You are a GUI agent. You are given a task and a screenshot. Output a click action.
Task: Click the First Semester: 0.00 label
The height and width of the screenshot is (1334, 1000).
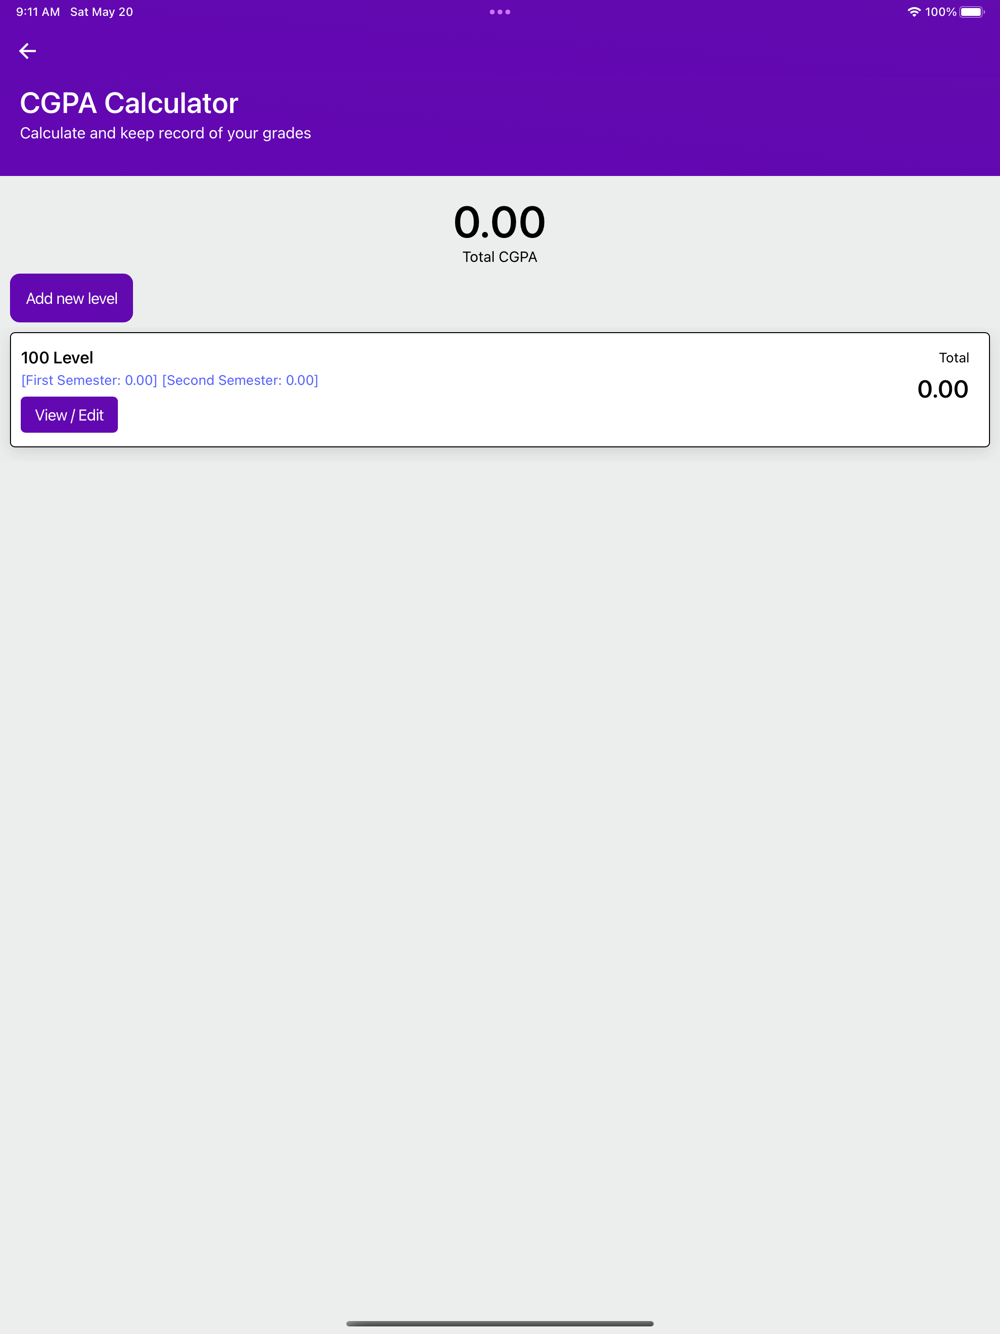(x=89, y=380)
